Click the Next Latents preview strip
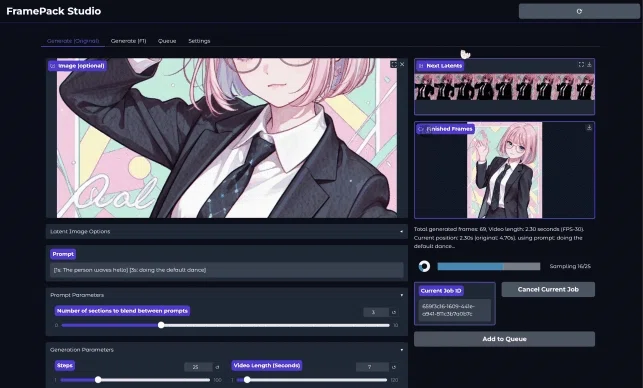The height and width of the screenshot is (388, 643). pyautogui.click(x=504, y=87)
